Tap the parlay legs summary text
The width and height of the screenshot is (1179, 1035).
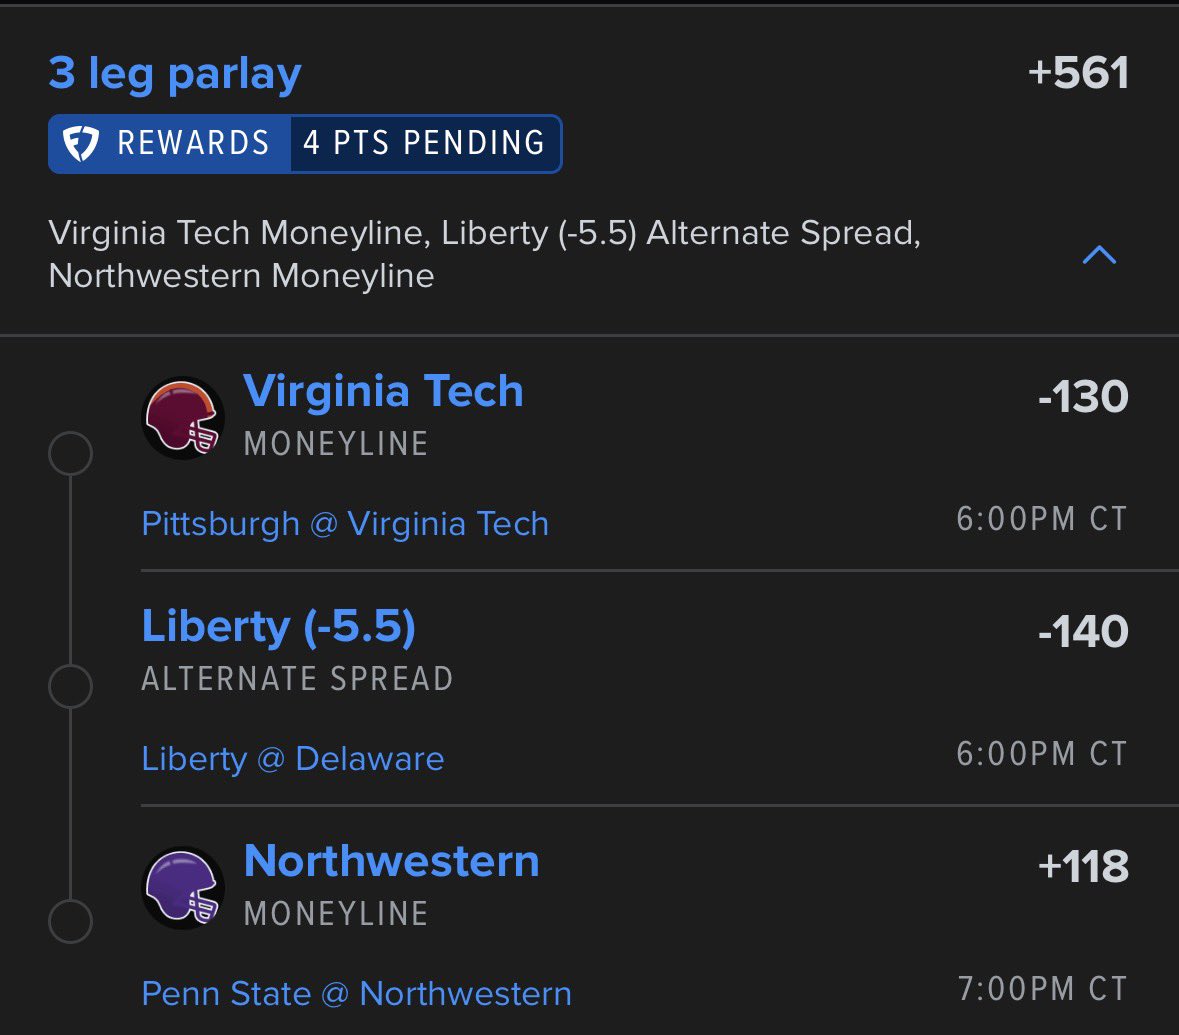(484, 254)
